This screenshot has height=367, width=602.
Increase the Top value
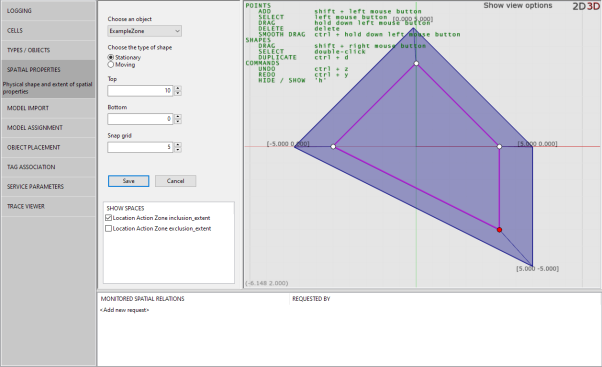178,88
